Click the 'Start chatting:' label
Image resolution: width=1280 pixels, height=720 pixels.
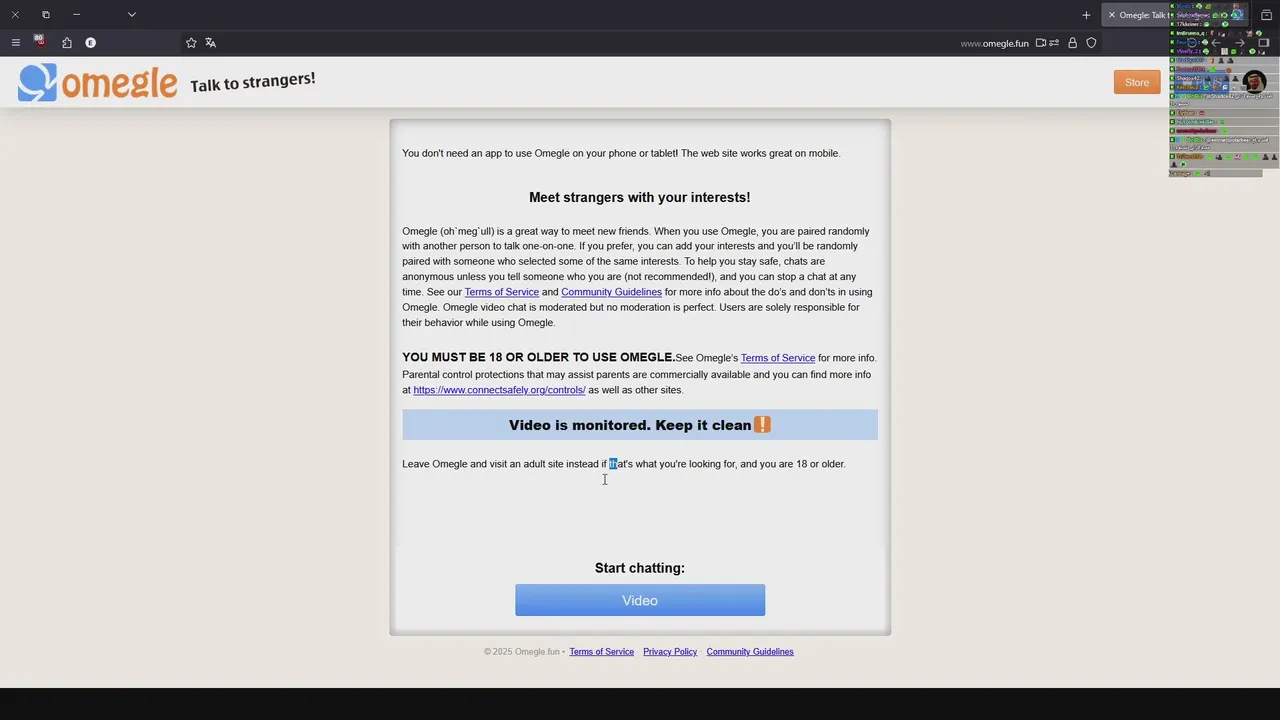coord(640,568)
